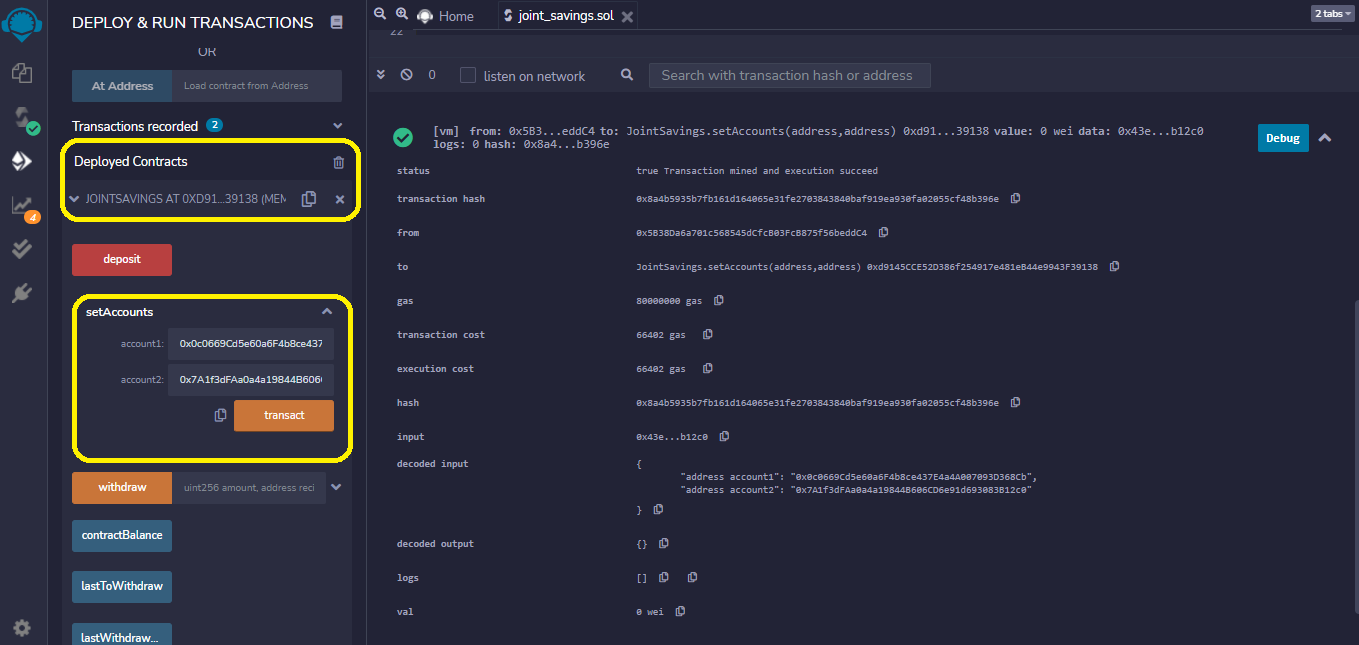Select the Deploy & run transactions sidebar icon
1359x645 pixels.
point(22,161)
